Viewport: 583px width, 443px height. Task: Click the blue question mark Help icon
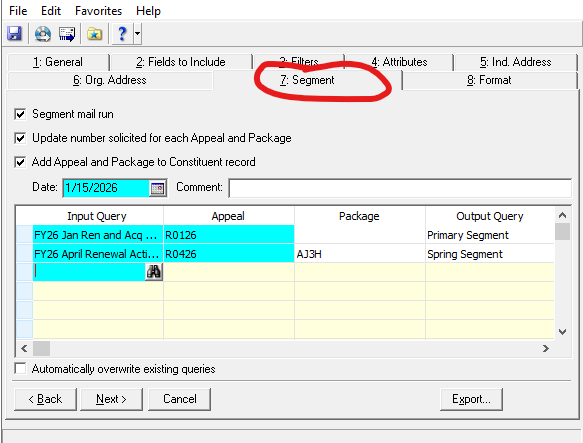click(122, 34)
